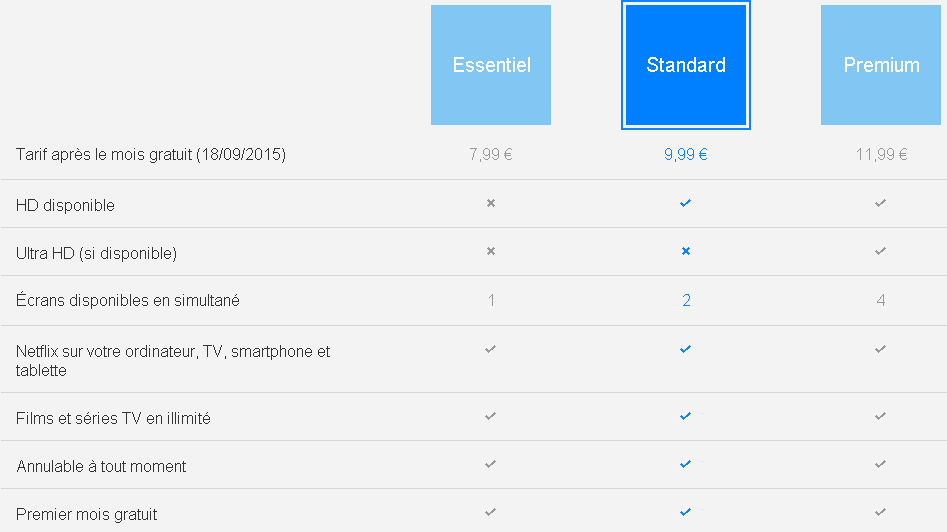
Task: Pick the Premium plan tile
Action: click(x=881, y=65)
